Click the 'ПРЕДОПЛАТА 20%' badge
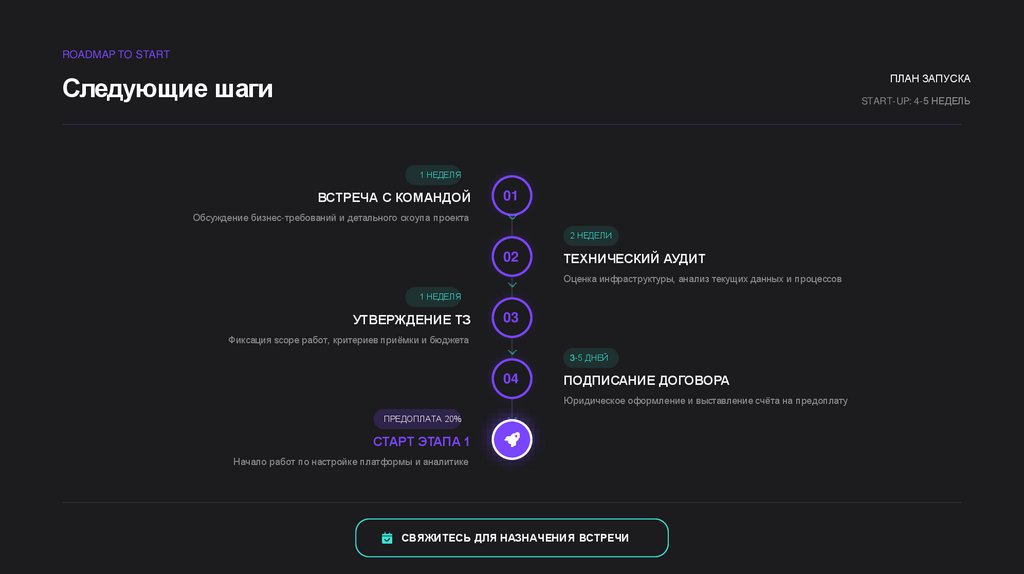 point(422,419)
